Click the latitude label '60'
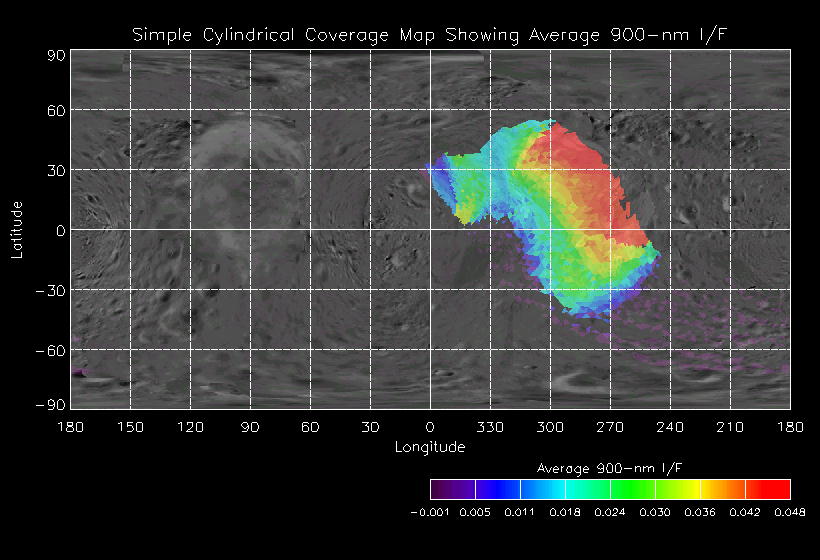The image size is (820, 560). (x=56, y=111)
